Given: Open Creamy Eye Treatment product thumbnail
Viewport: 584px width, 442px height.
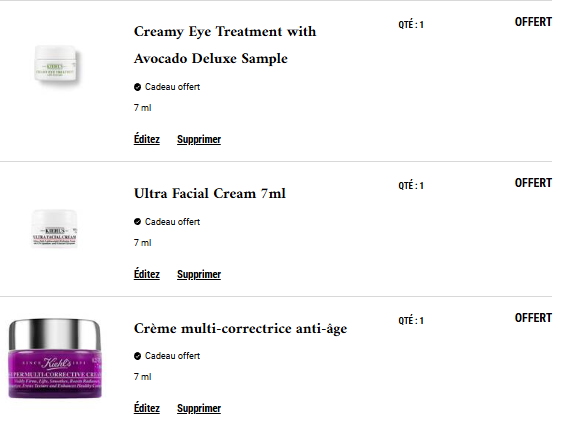Looking at the screenshot, I should 56,64.
